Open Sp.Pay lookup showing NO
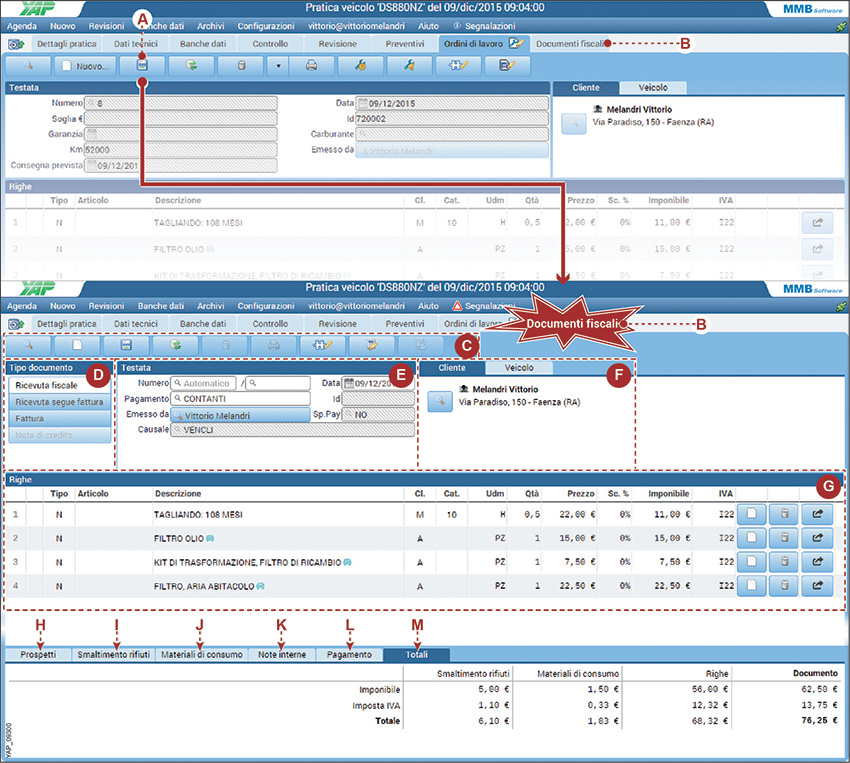This screenshot has height=763, width=850. click(x=378, y=415)
